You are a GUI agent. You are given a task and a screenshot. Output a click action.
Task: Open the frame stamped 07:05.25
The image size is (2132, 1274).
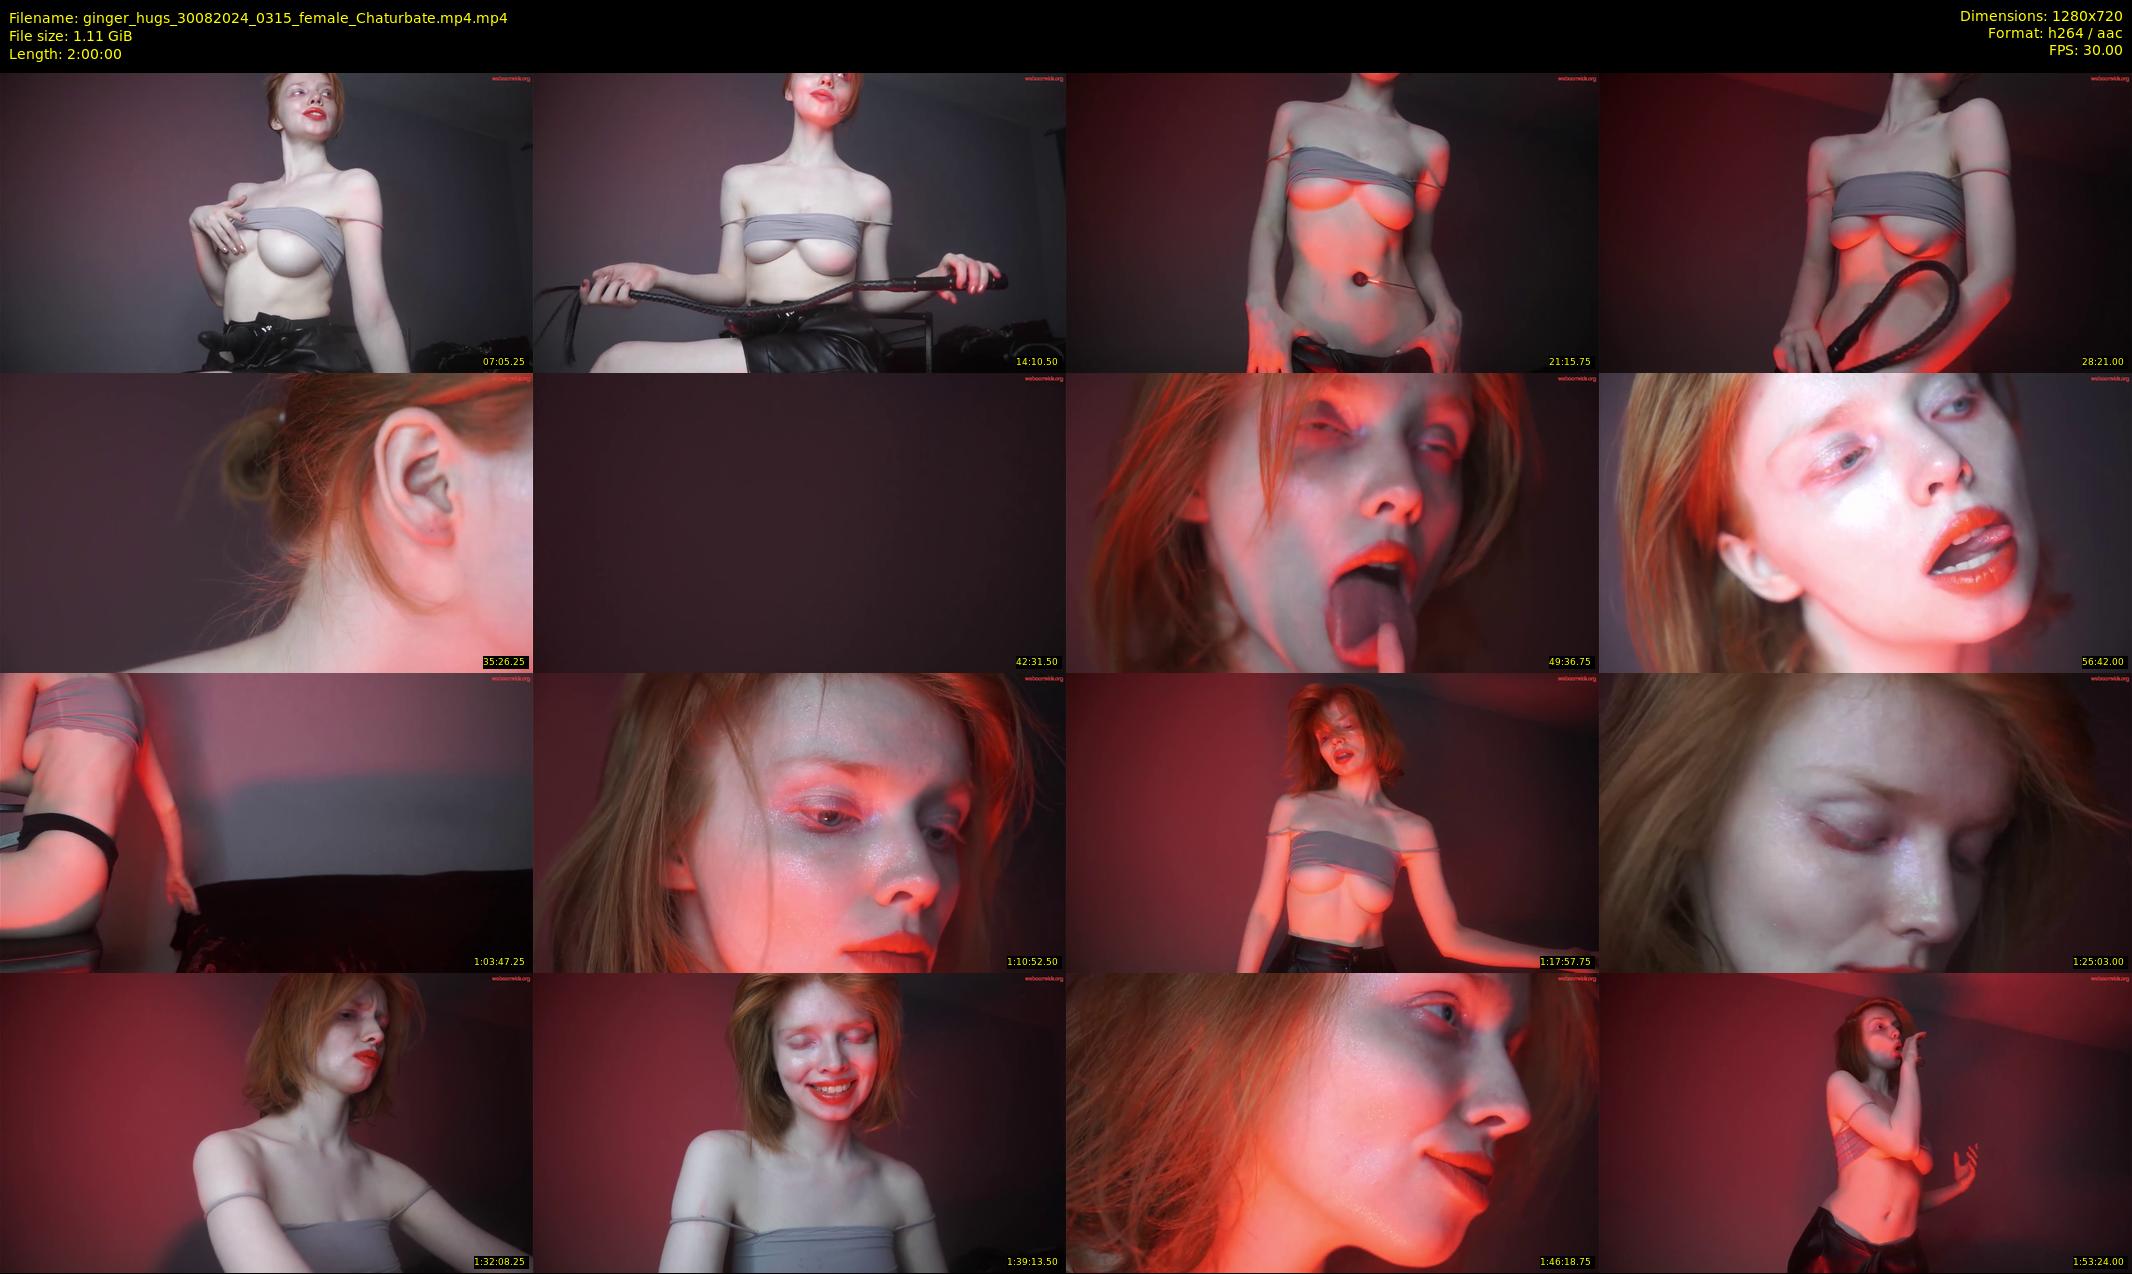[266, 222]
